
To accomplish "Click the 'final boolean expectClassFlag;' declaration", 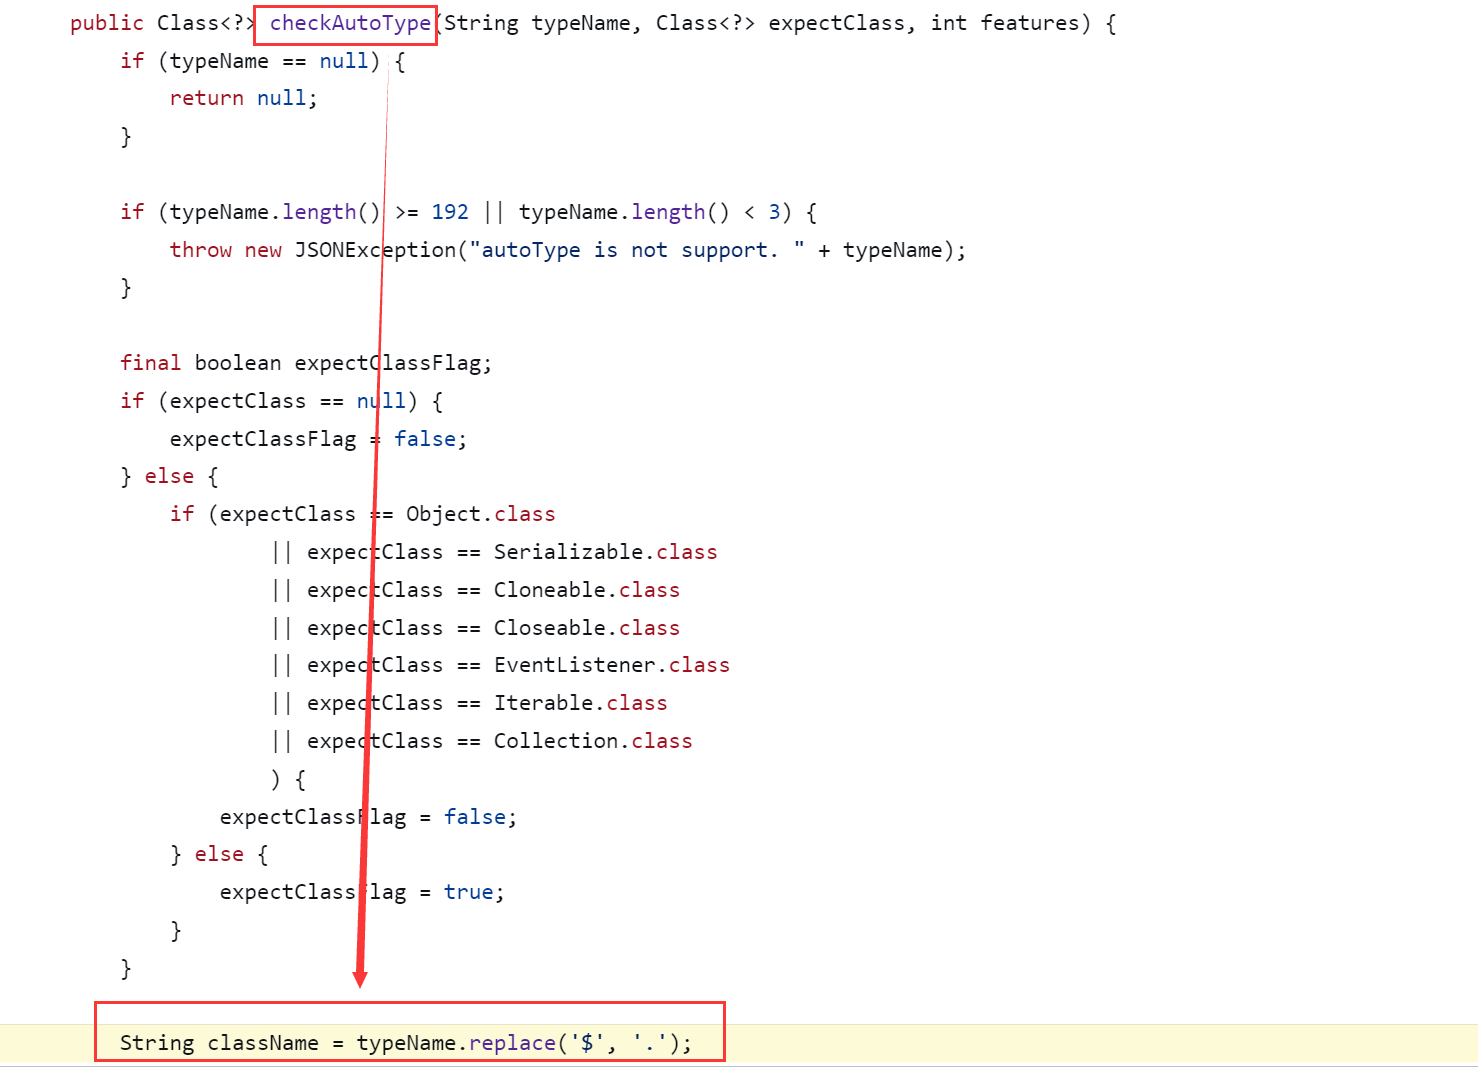I will [306, 363].
